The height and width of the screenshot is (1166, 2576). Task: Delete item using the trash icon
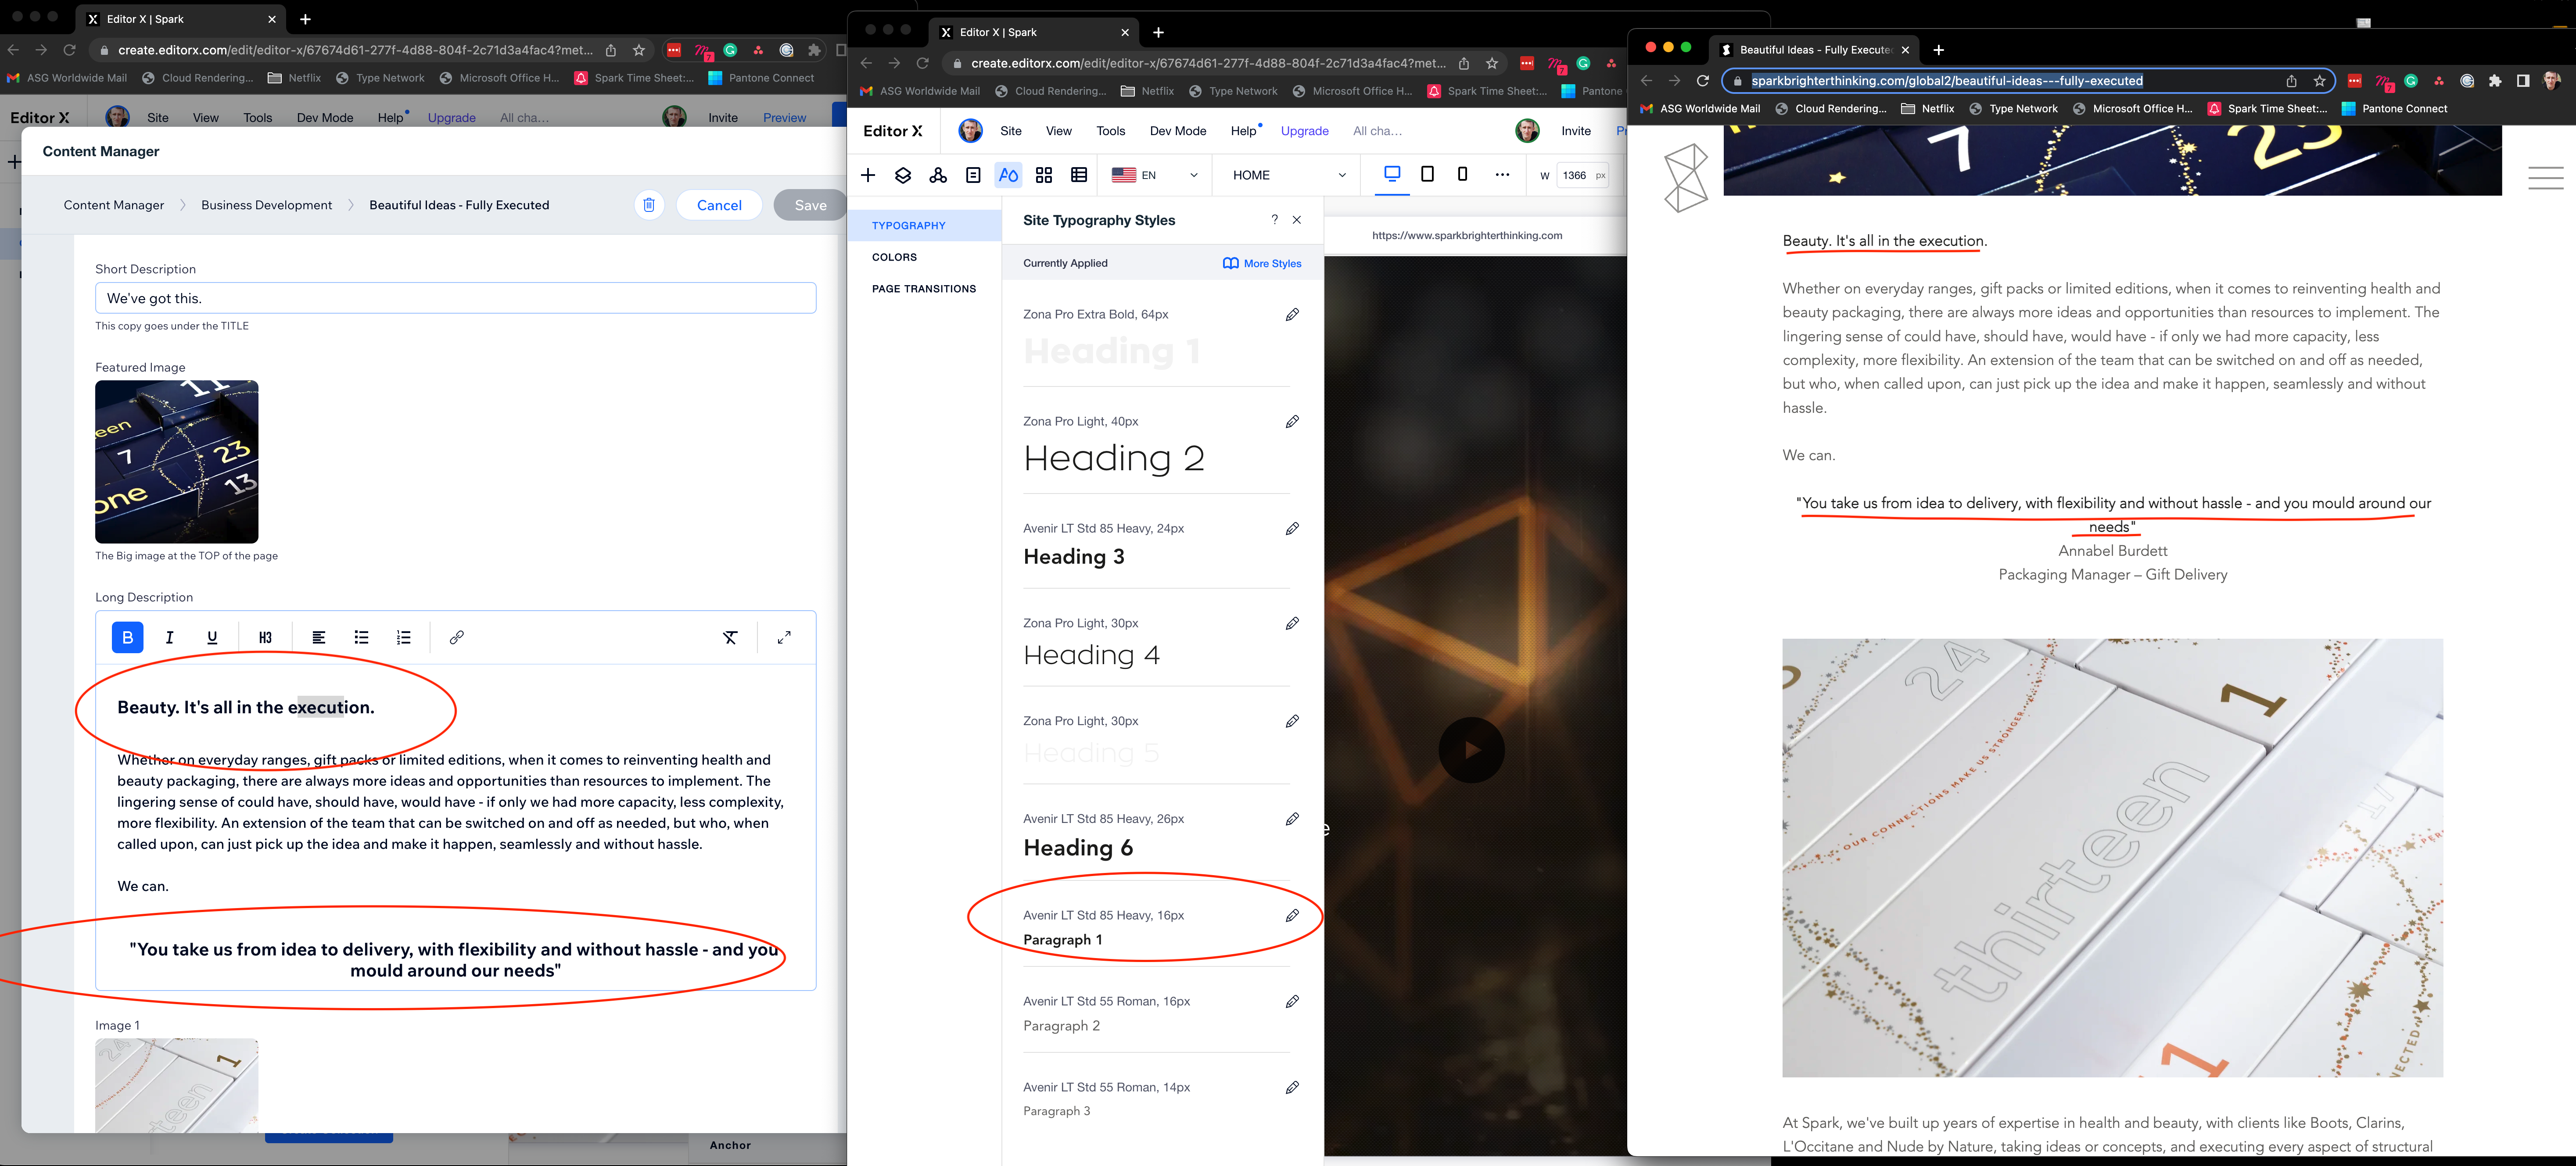(x=649, y=205)
